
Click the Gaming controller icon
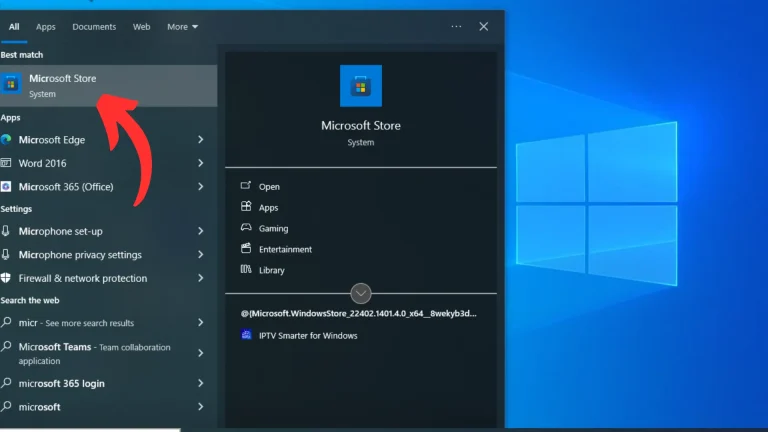[x=246, y=227]
